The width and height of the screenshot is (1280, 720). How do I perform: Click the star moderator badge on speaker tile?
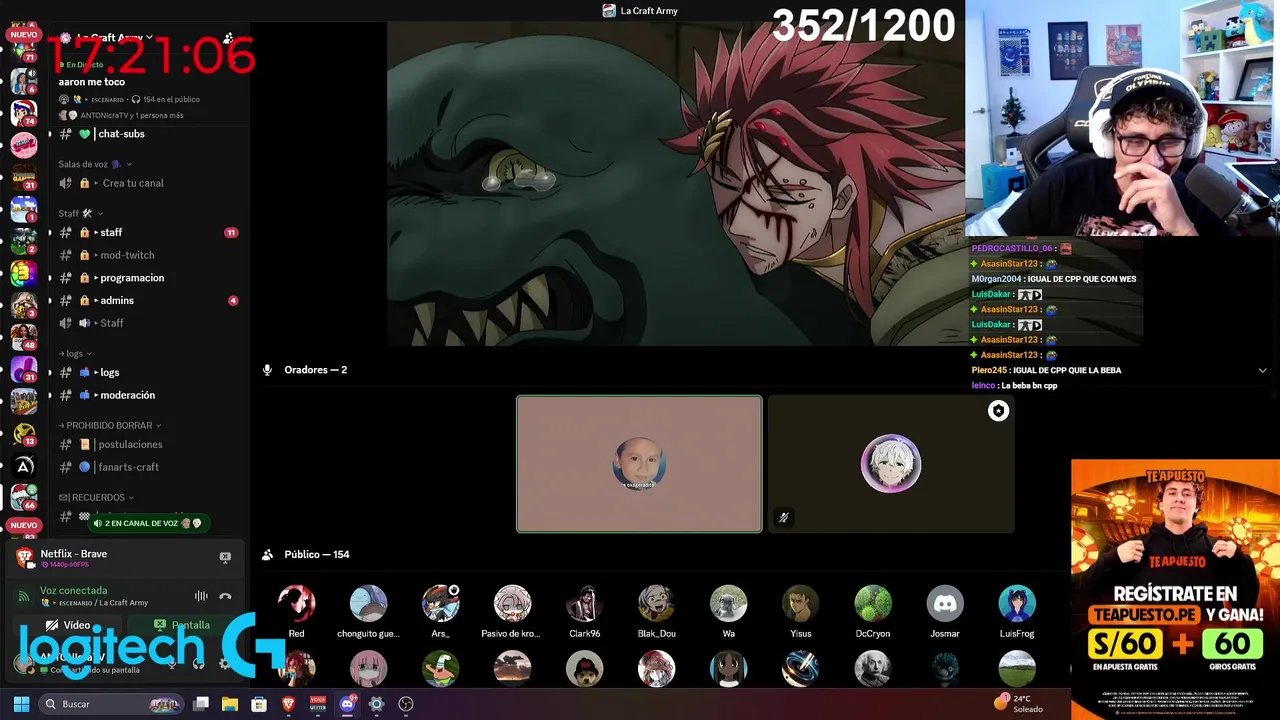pyautogui.click(x=998, y=411)
